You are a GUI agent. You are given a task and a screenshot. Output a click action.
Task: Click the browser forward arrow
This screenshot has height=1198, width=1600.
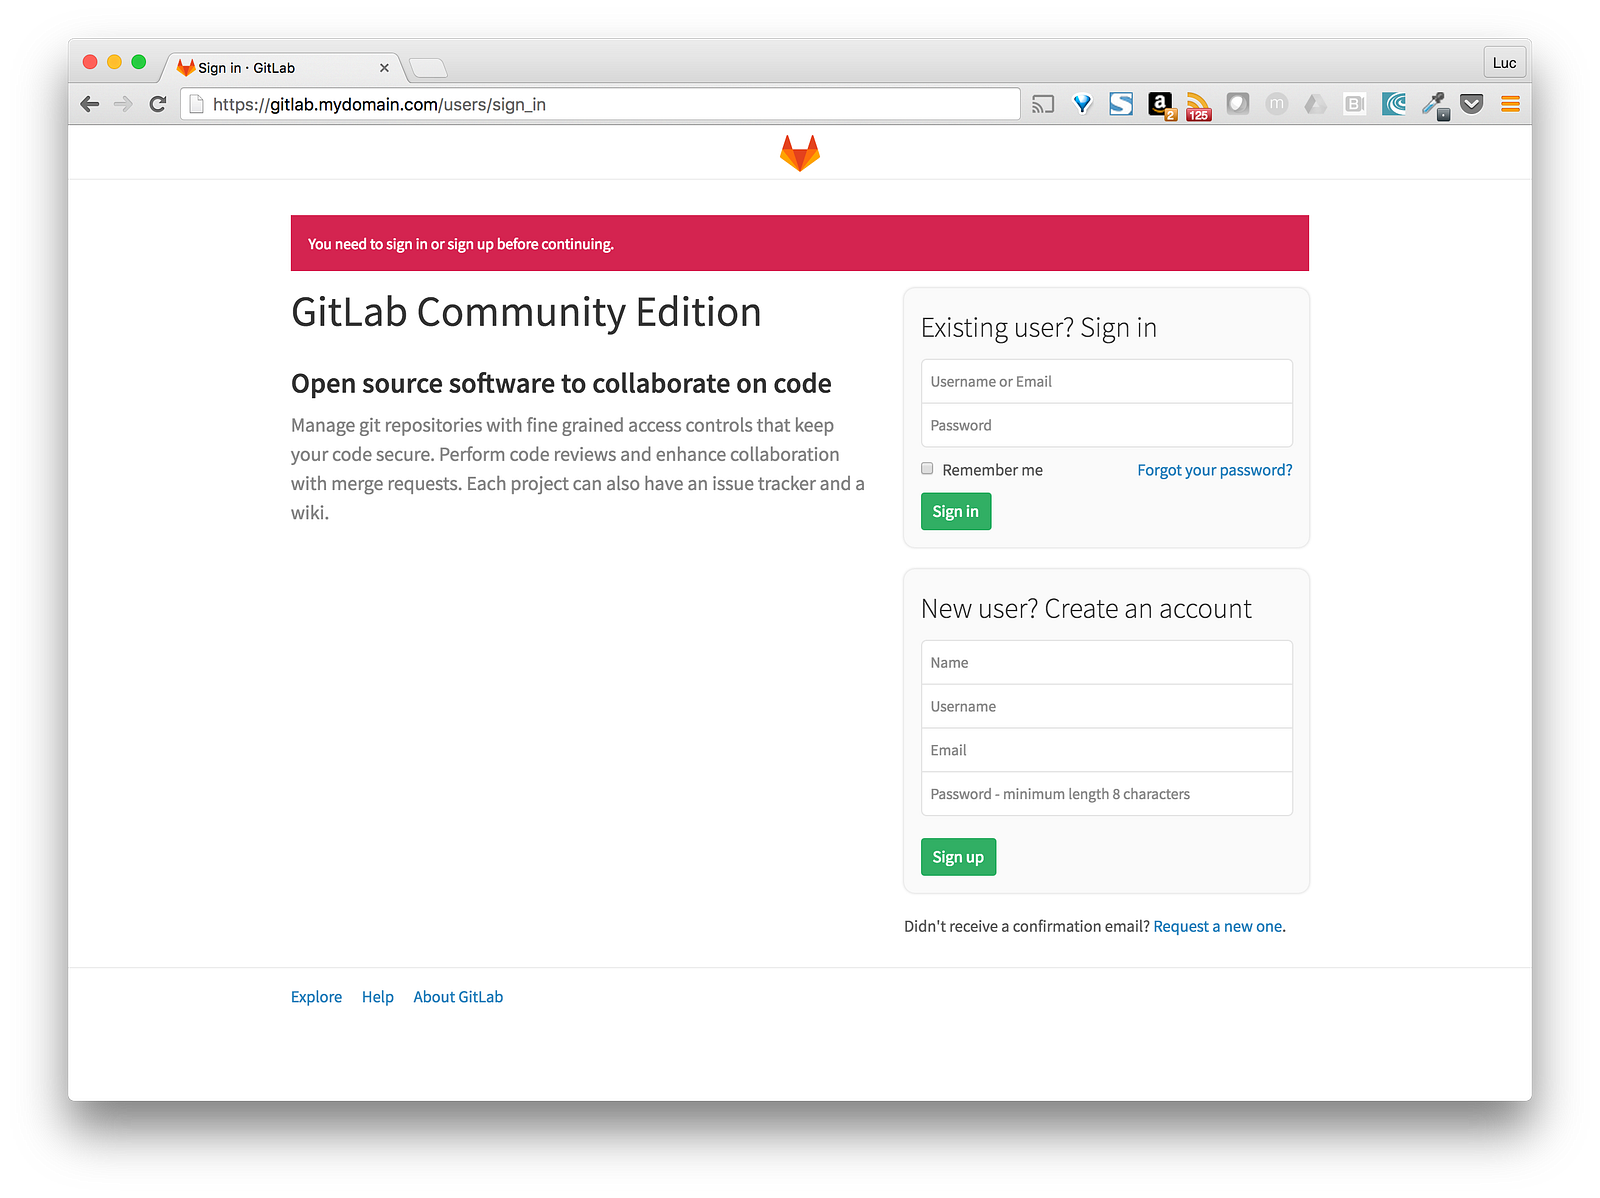pos(123,104)
